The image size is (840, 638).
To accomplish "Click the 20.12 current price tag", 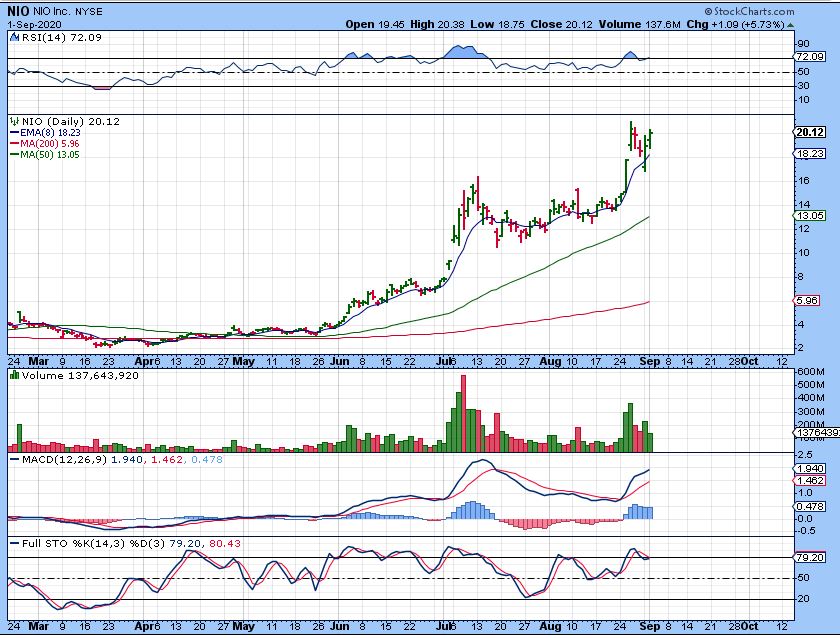I will (807, 132).
